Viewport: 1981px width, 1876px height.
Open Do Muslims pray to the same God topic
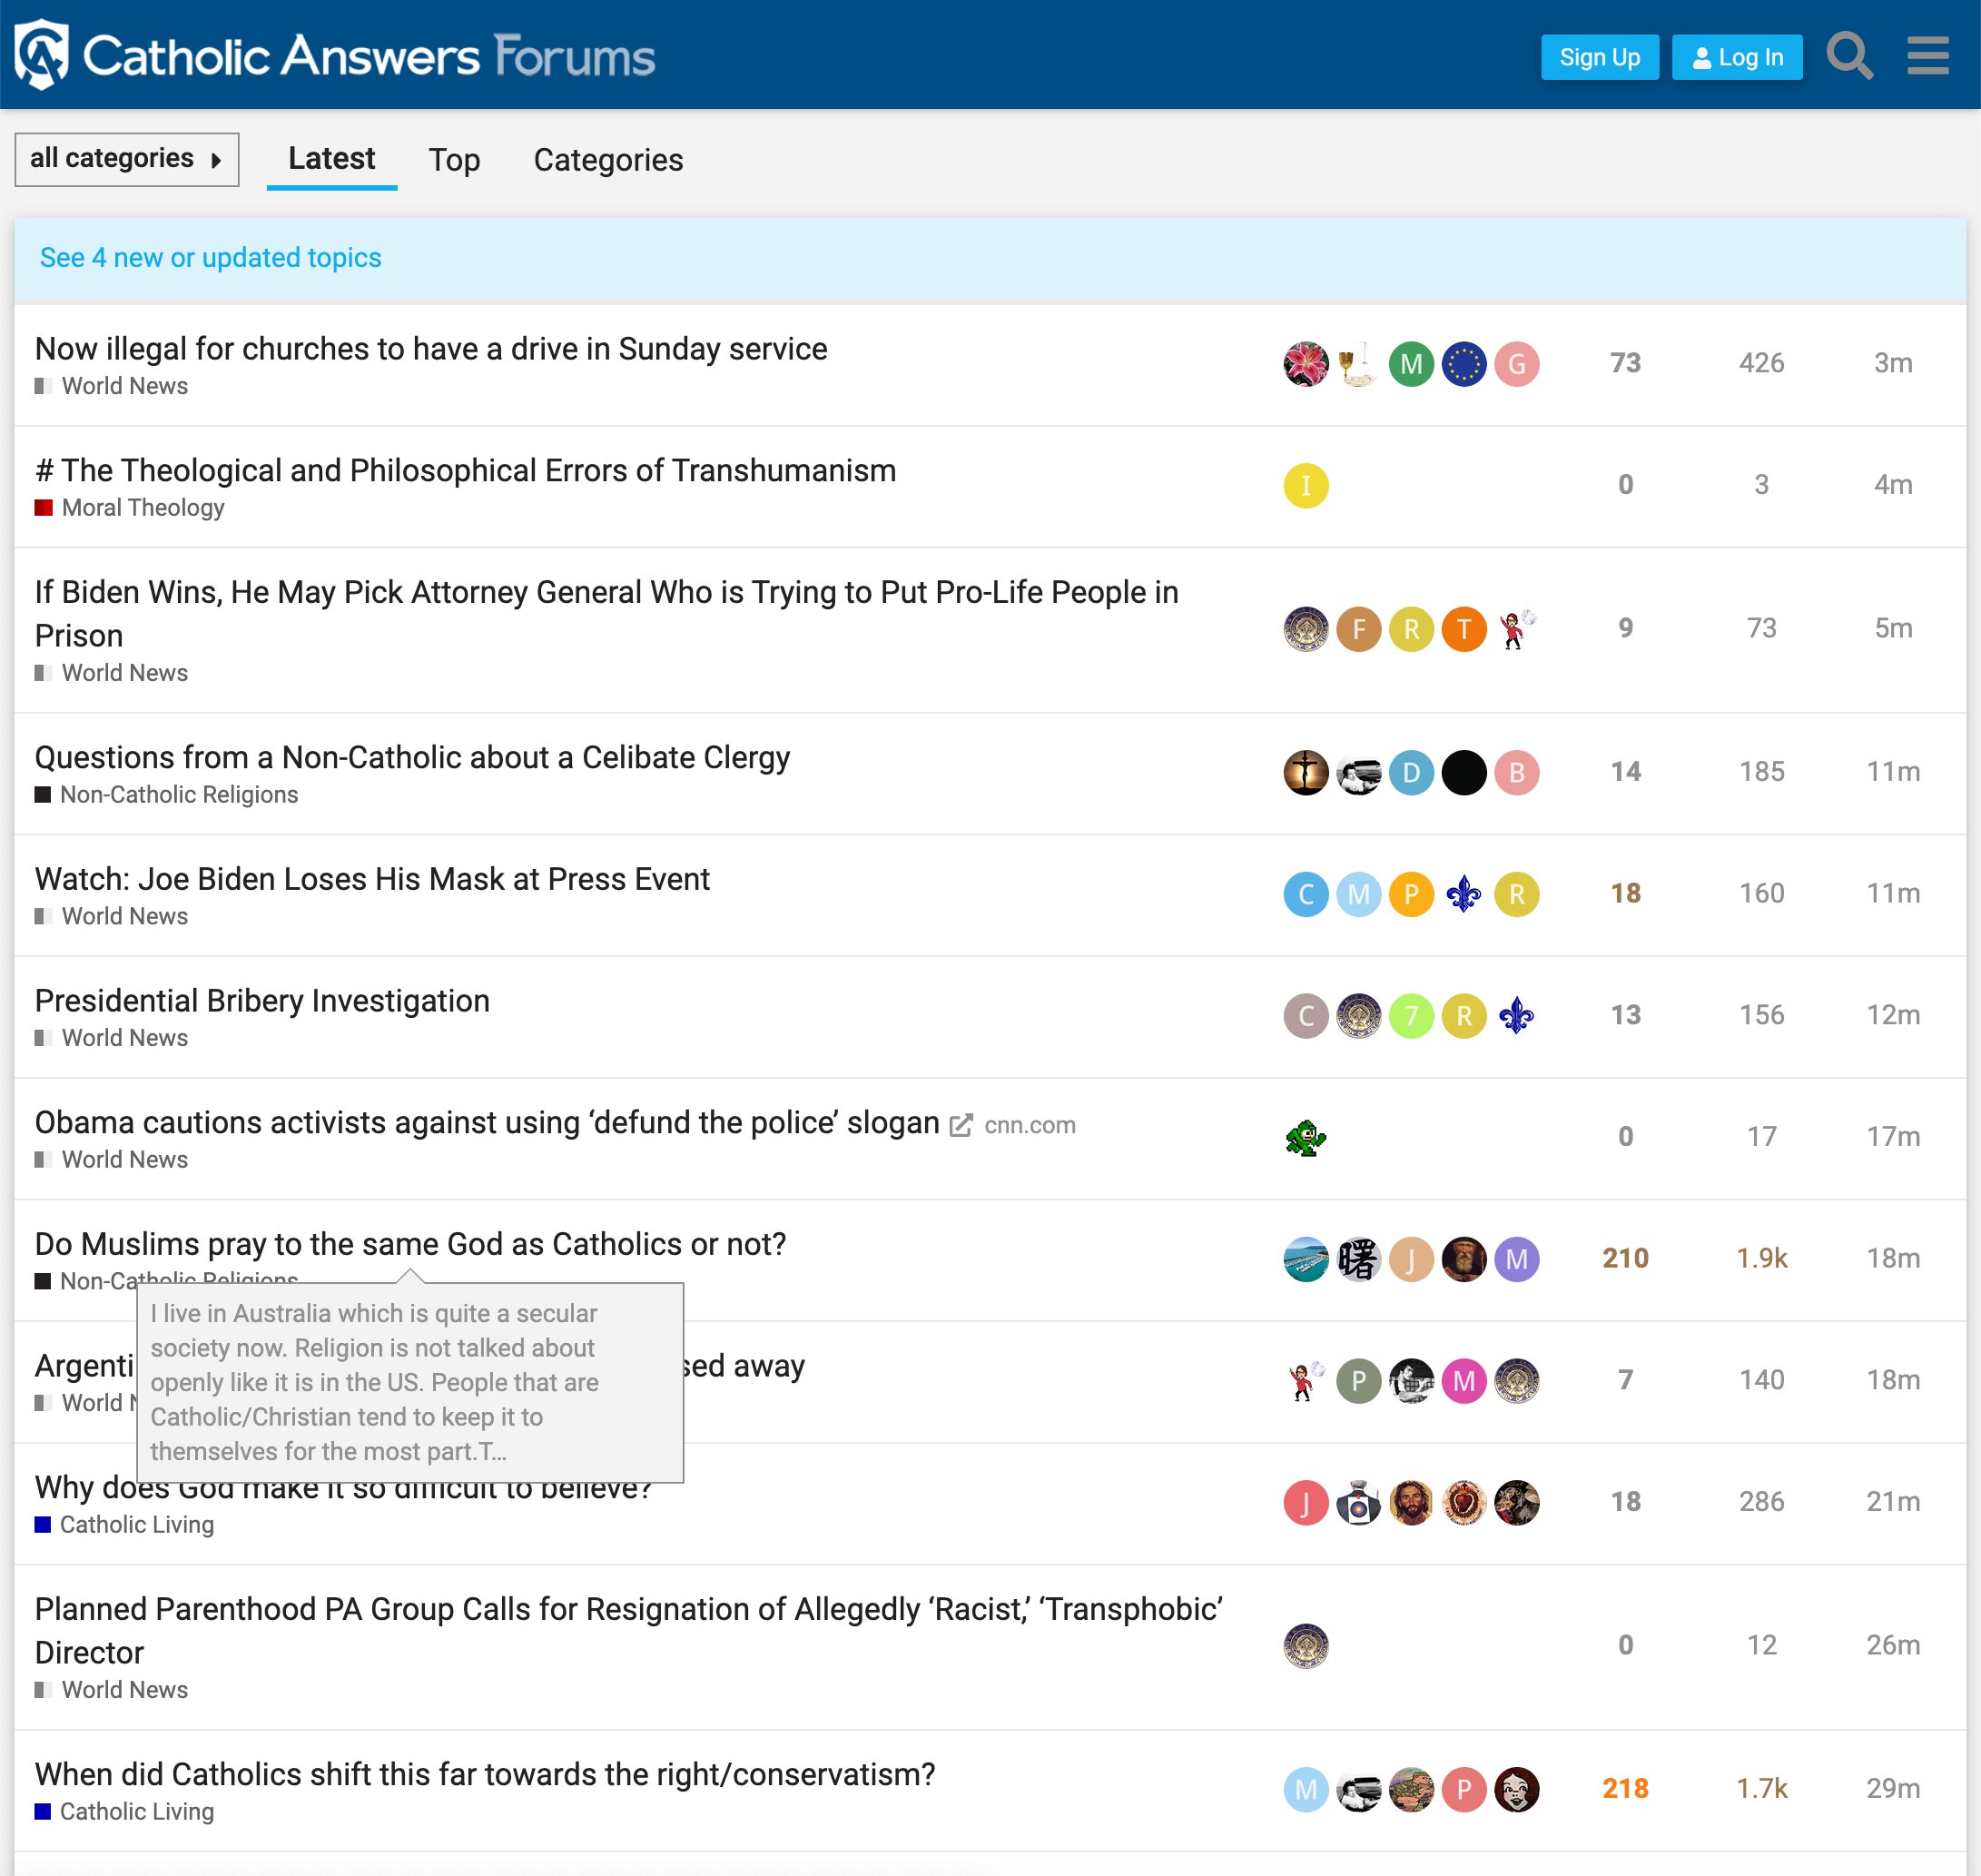pyautogui.click(x=410, y=1244)
